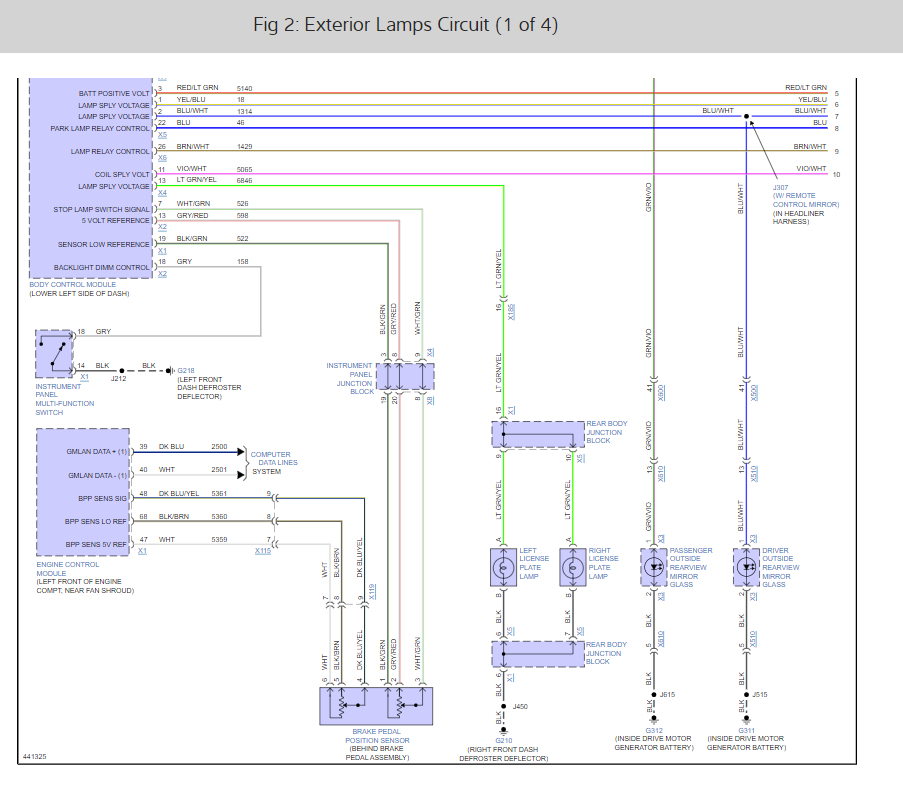Click 'INSTRUMENT PANEL MULTI-FUNCTION SWITCH' label
The image size is (903, 785).
[64, 400]
